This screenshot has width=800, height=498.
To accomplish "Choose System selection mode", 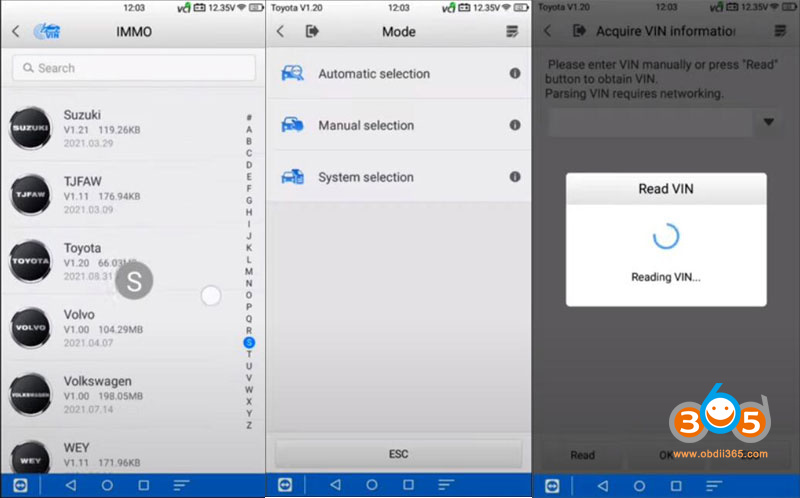I will click(x=399, y=177).
